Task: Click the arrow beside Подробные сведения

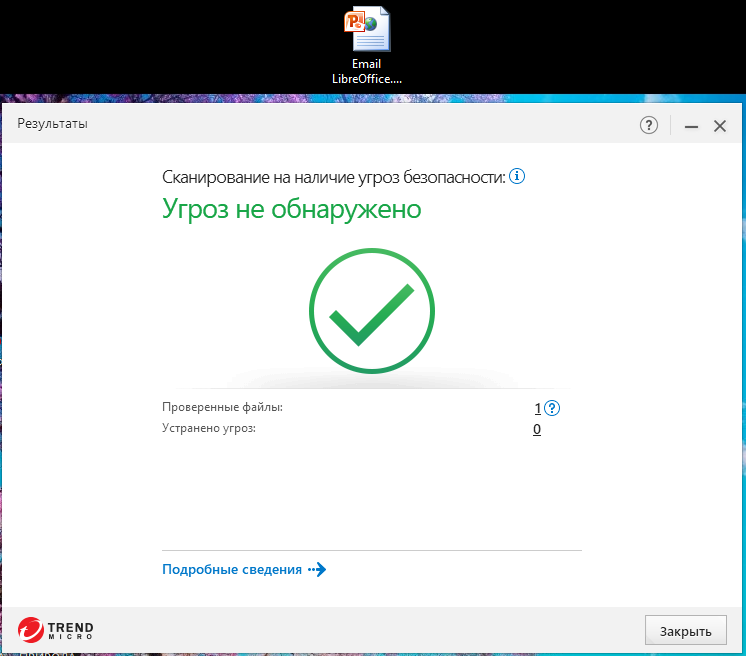Action: coord(317,569)
